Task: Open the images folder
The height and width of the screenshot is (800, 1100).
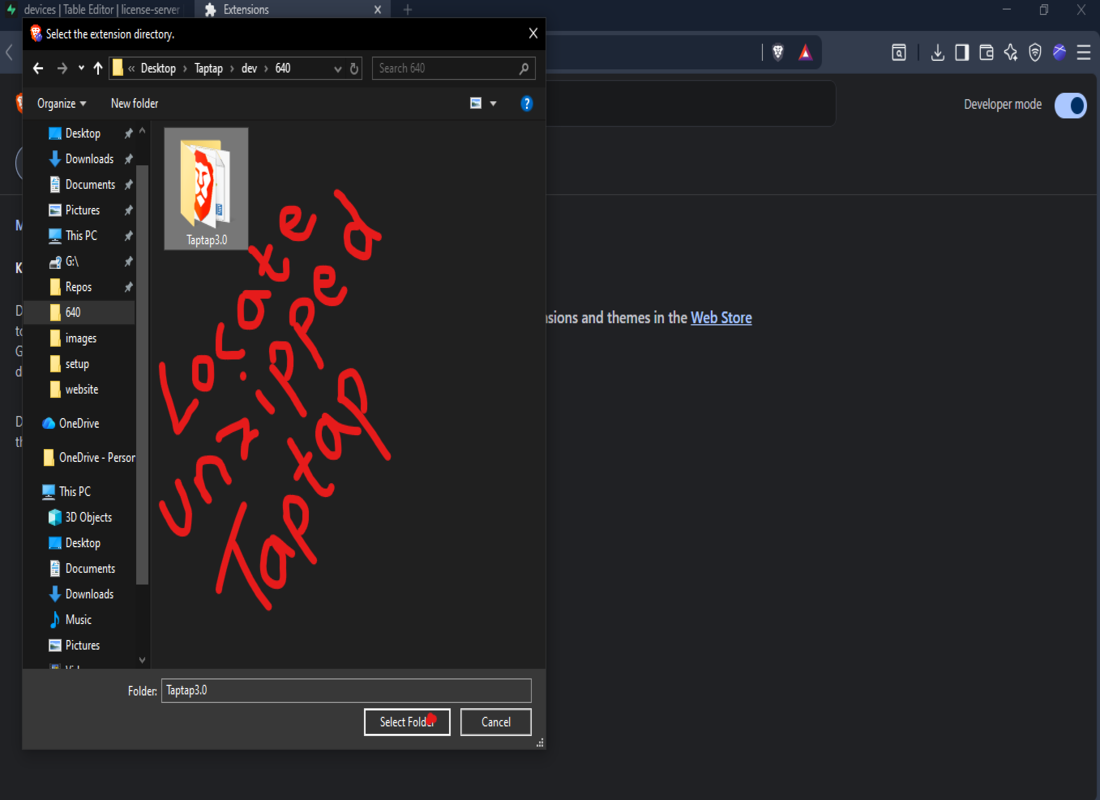Action: pyautogui.click(x=81, y=338)
